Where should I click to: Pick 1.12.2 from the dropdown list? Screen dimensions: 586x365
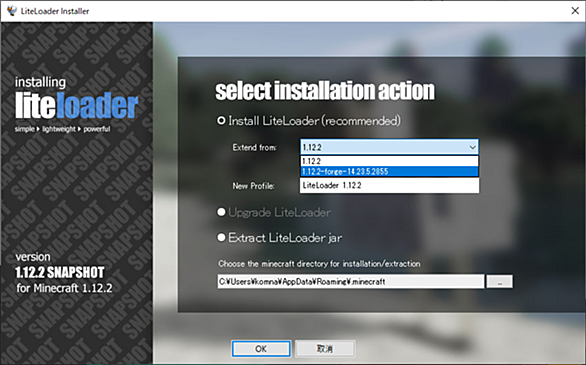pyautogui.click(x=389, y=161)
